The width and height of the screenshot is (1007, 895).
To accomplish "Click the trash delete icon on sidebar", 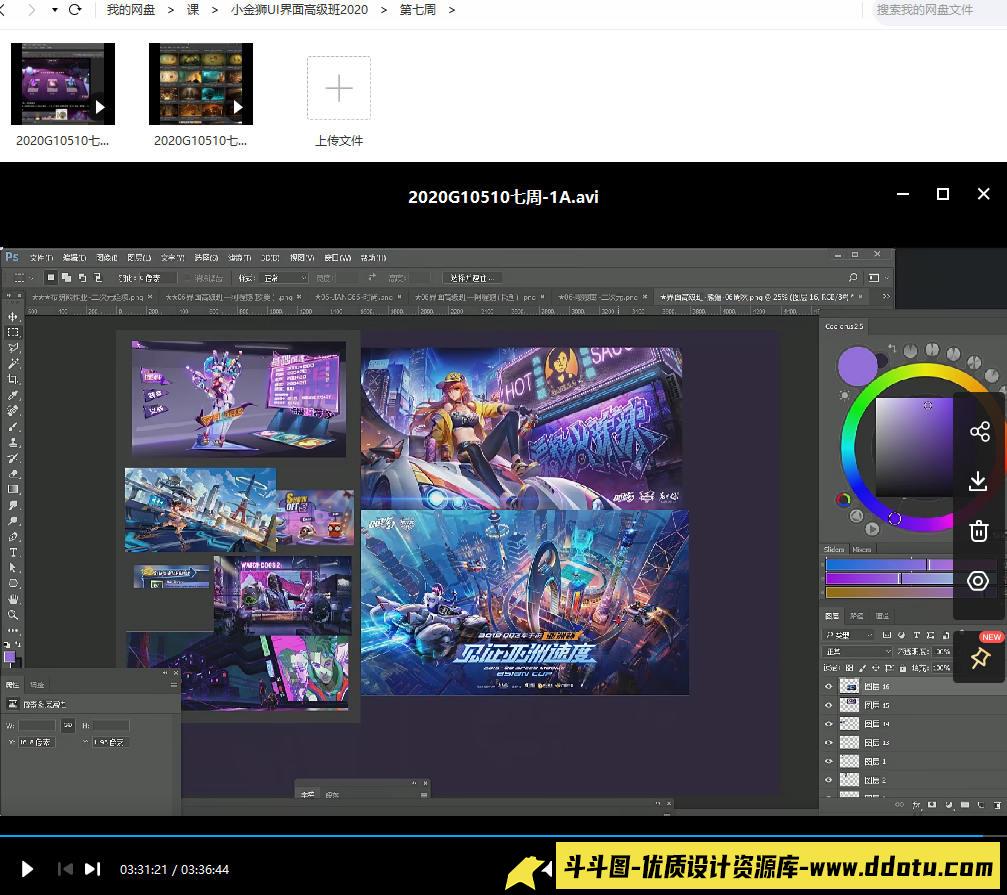I will 979,531.
